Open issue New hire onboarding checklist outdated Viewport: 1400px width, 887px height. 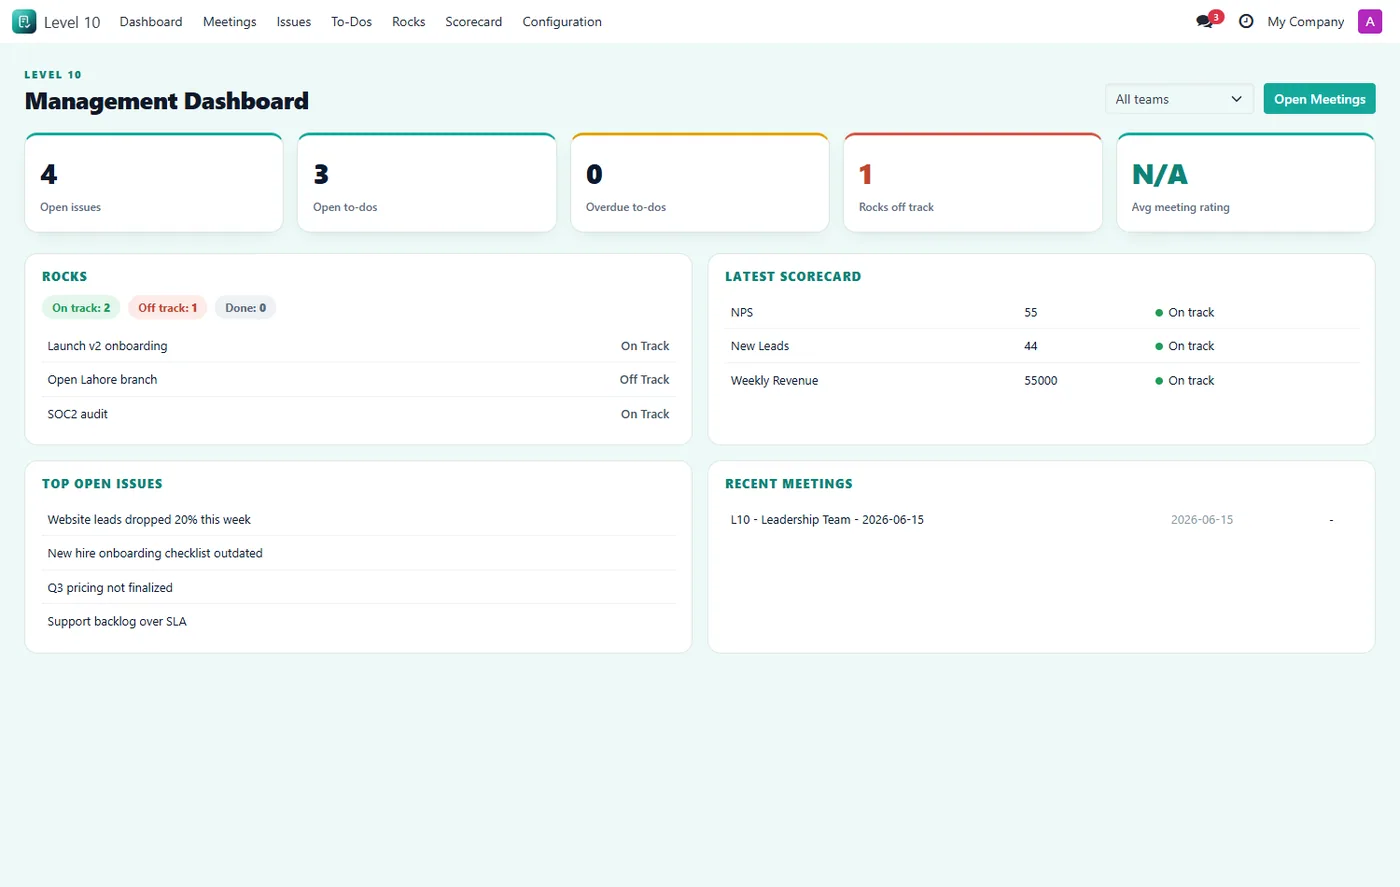pos(359,553)
